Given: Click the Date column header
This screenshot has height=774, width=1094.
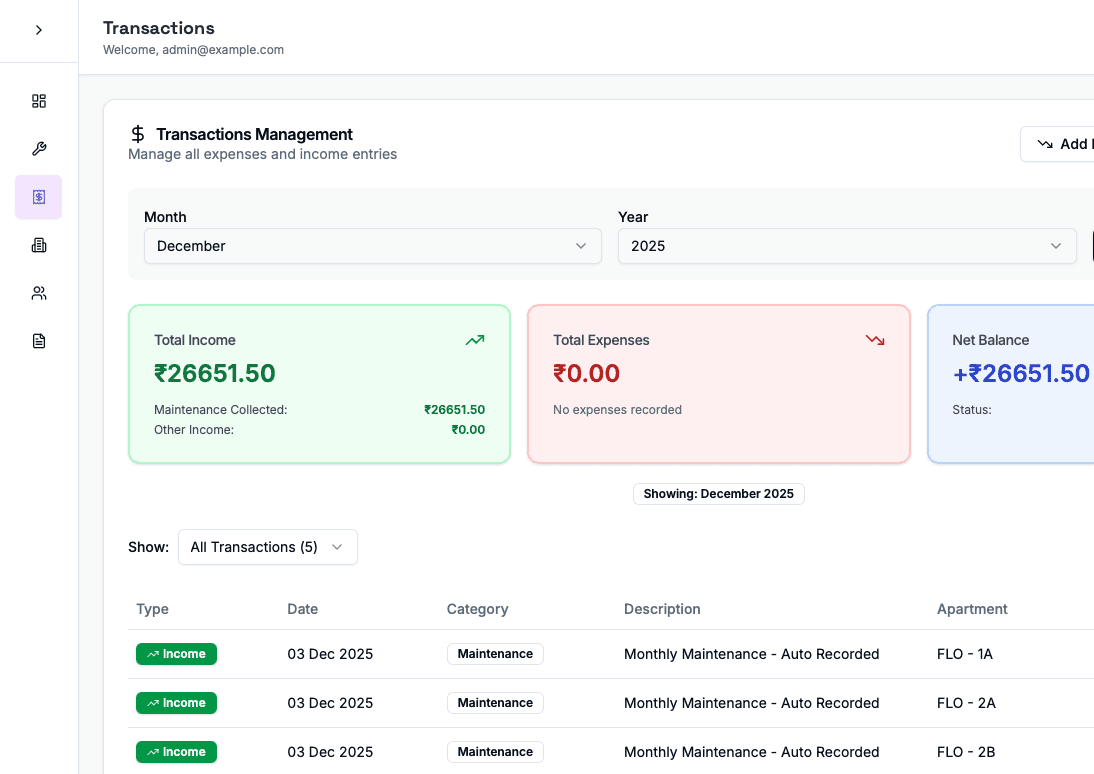Looking at the screenshot, I should (x=302, y=609).
